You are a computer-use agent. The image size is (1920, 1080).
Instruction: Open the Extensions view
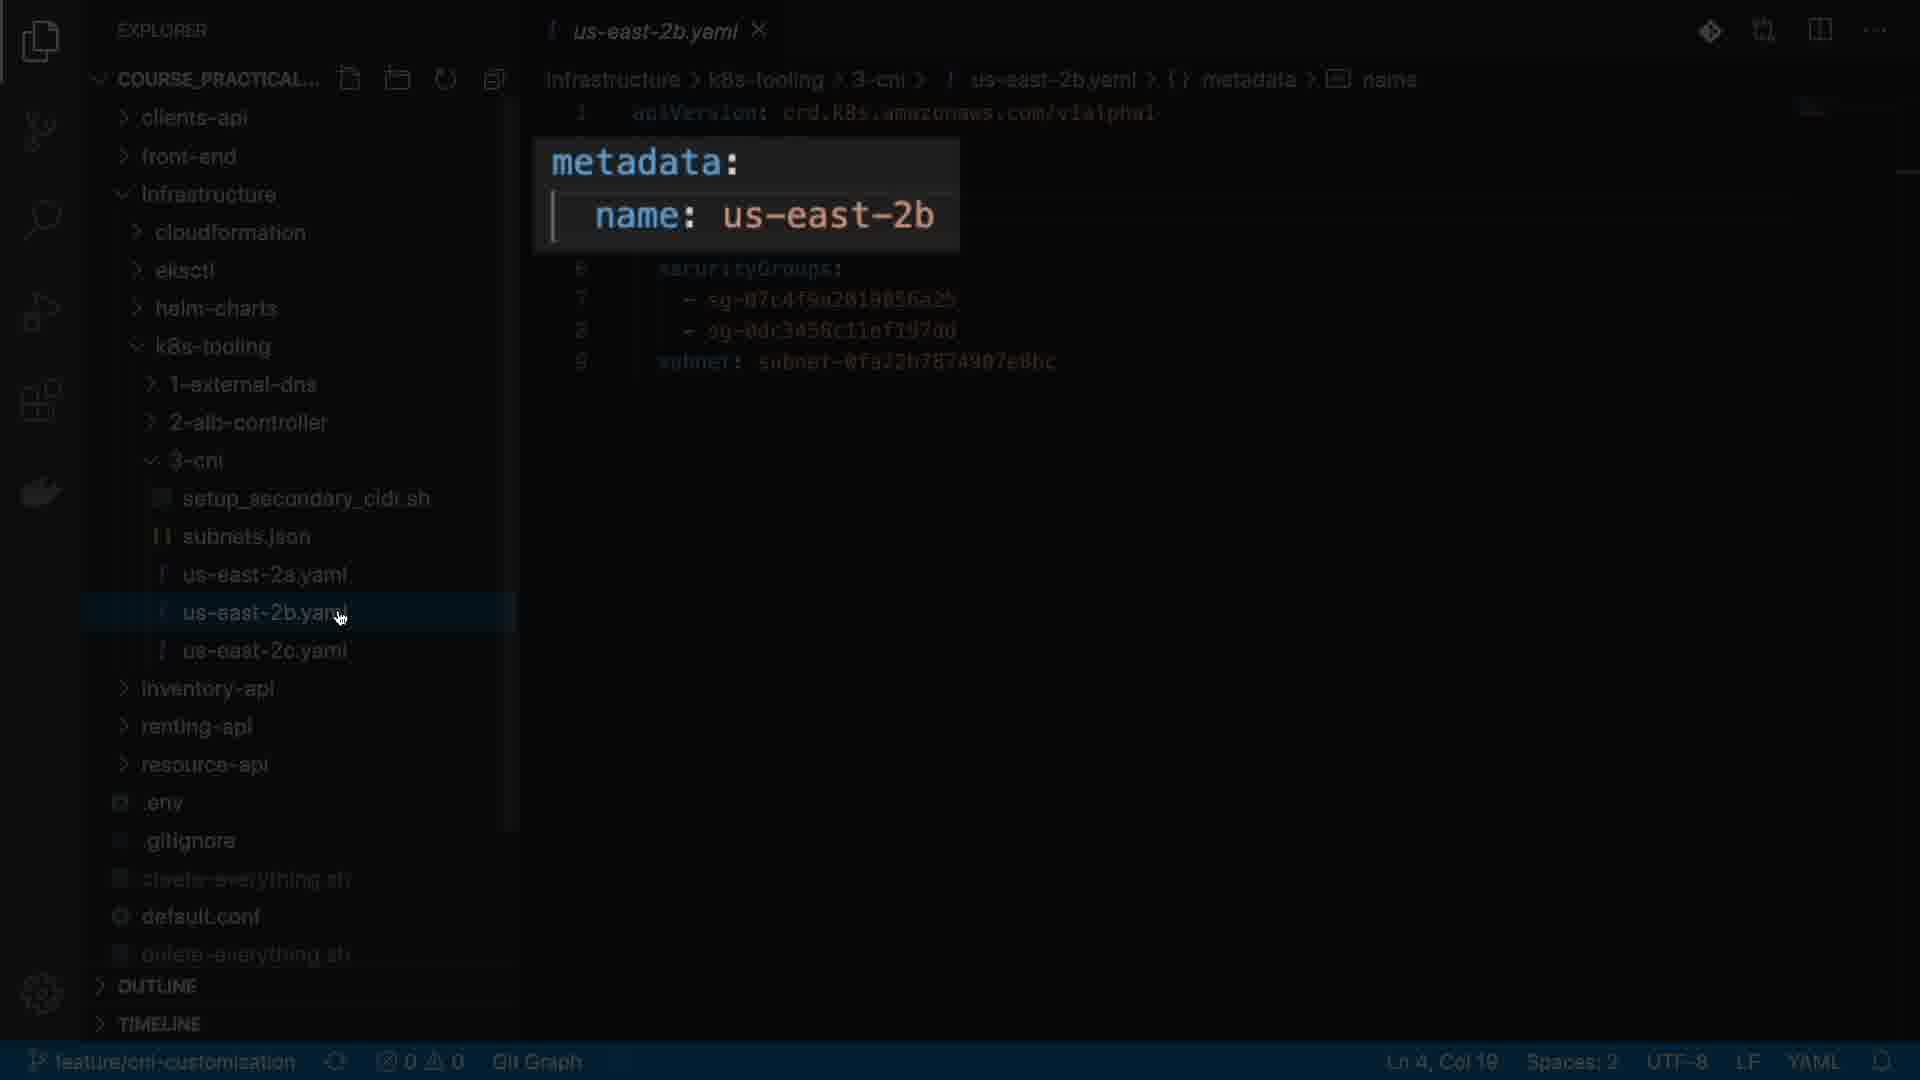click(40, 401)
